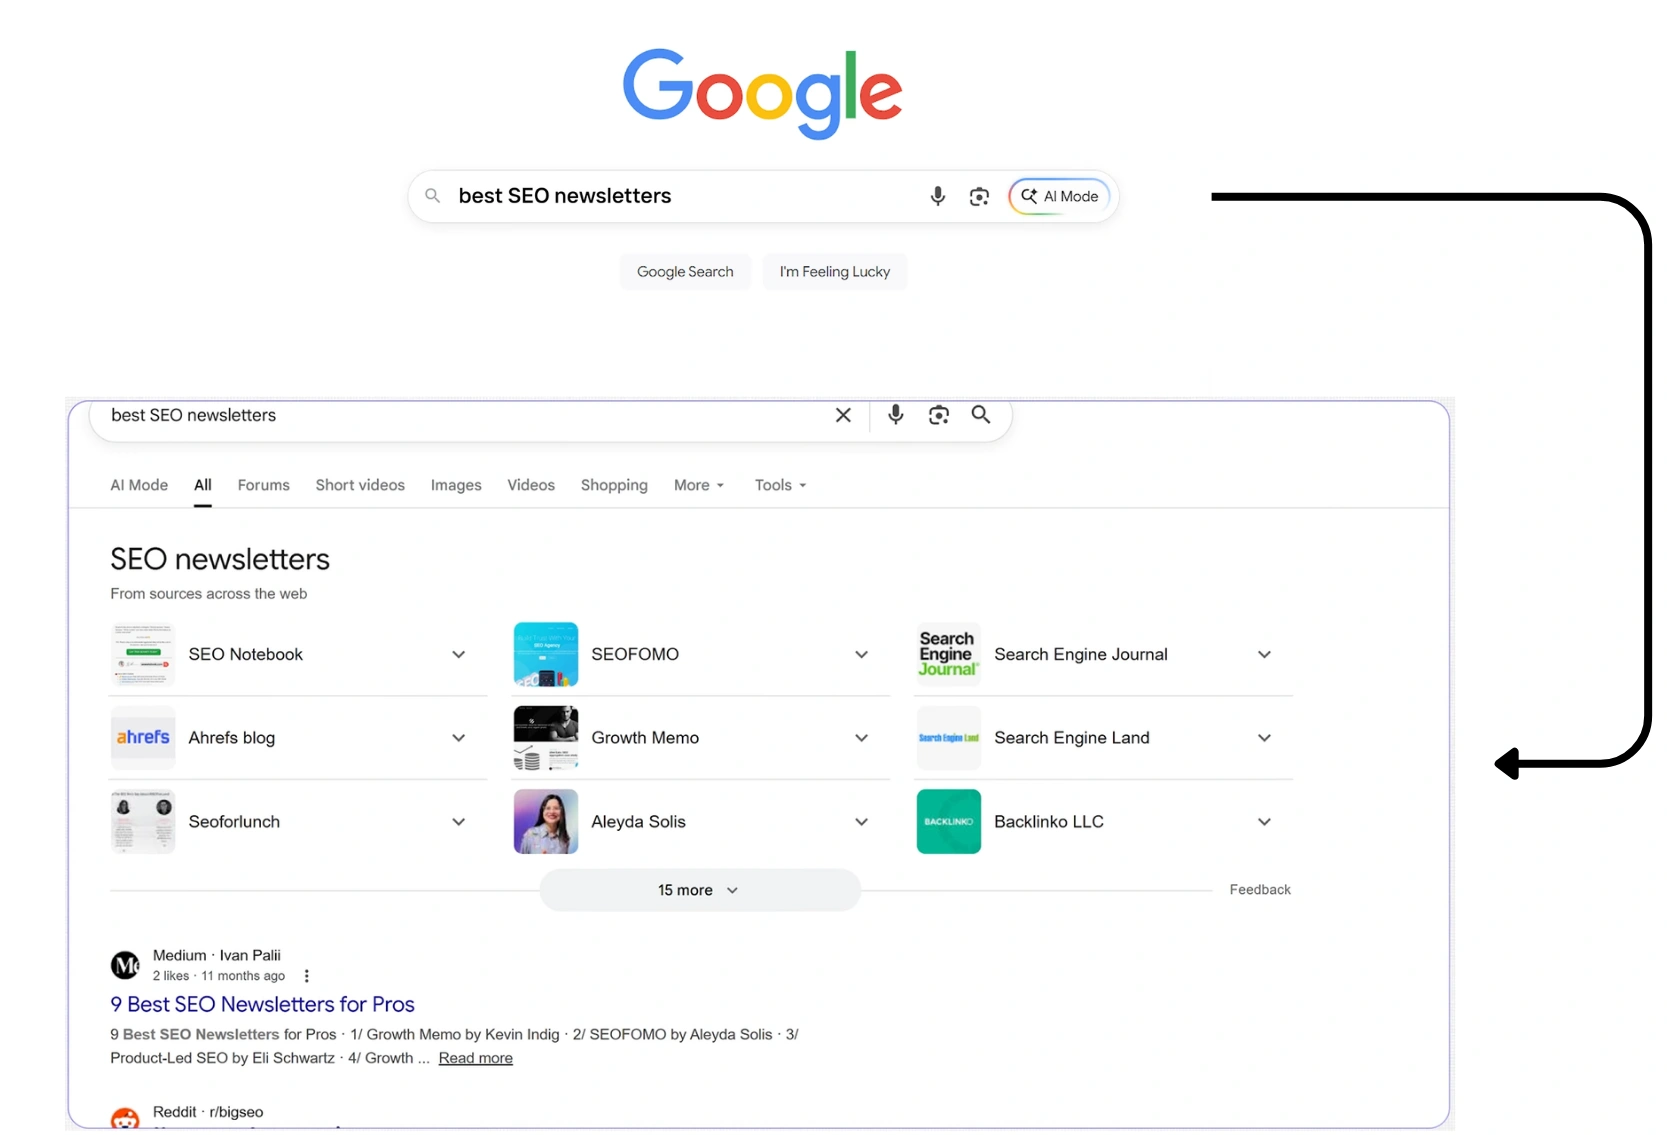Click the Feedback link
This screenshot has height=1135, width=1667.
1260,890
